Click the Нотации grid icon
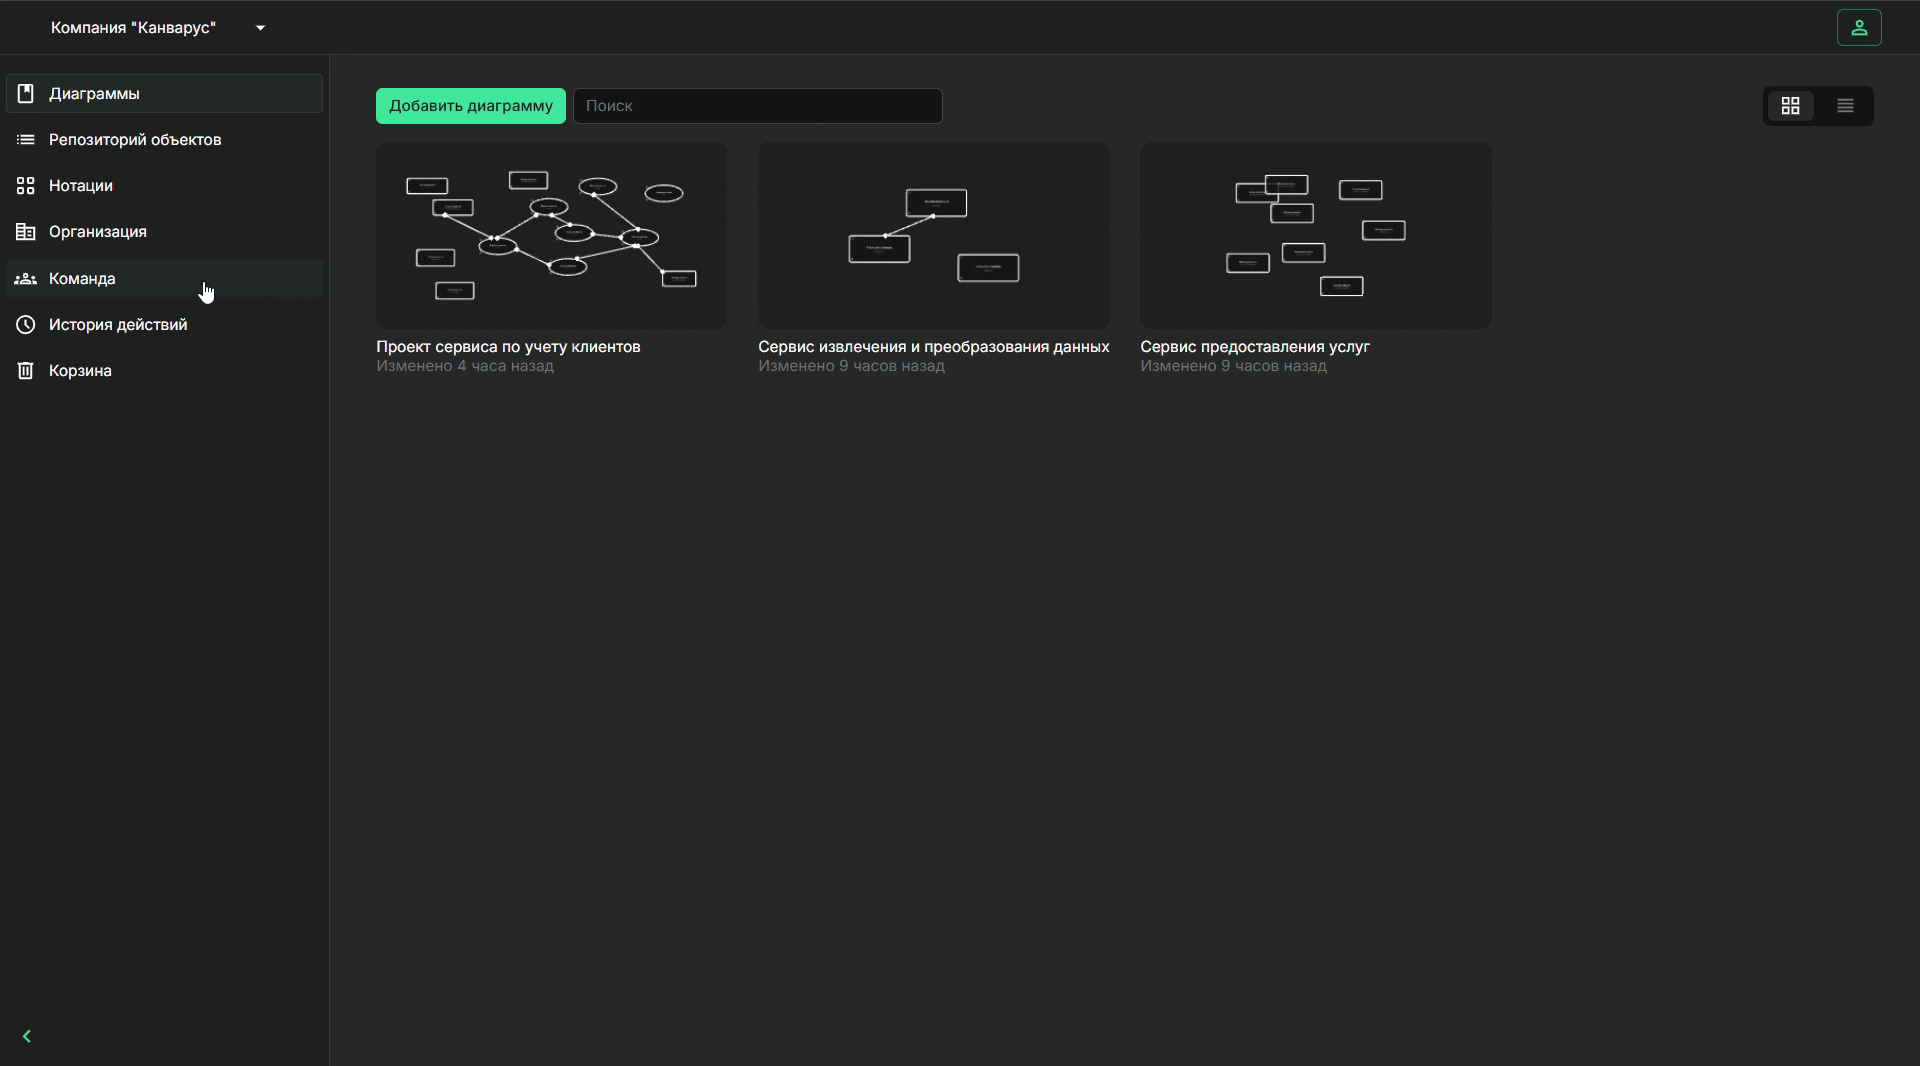 [x=26, y=186]
